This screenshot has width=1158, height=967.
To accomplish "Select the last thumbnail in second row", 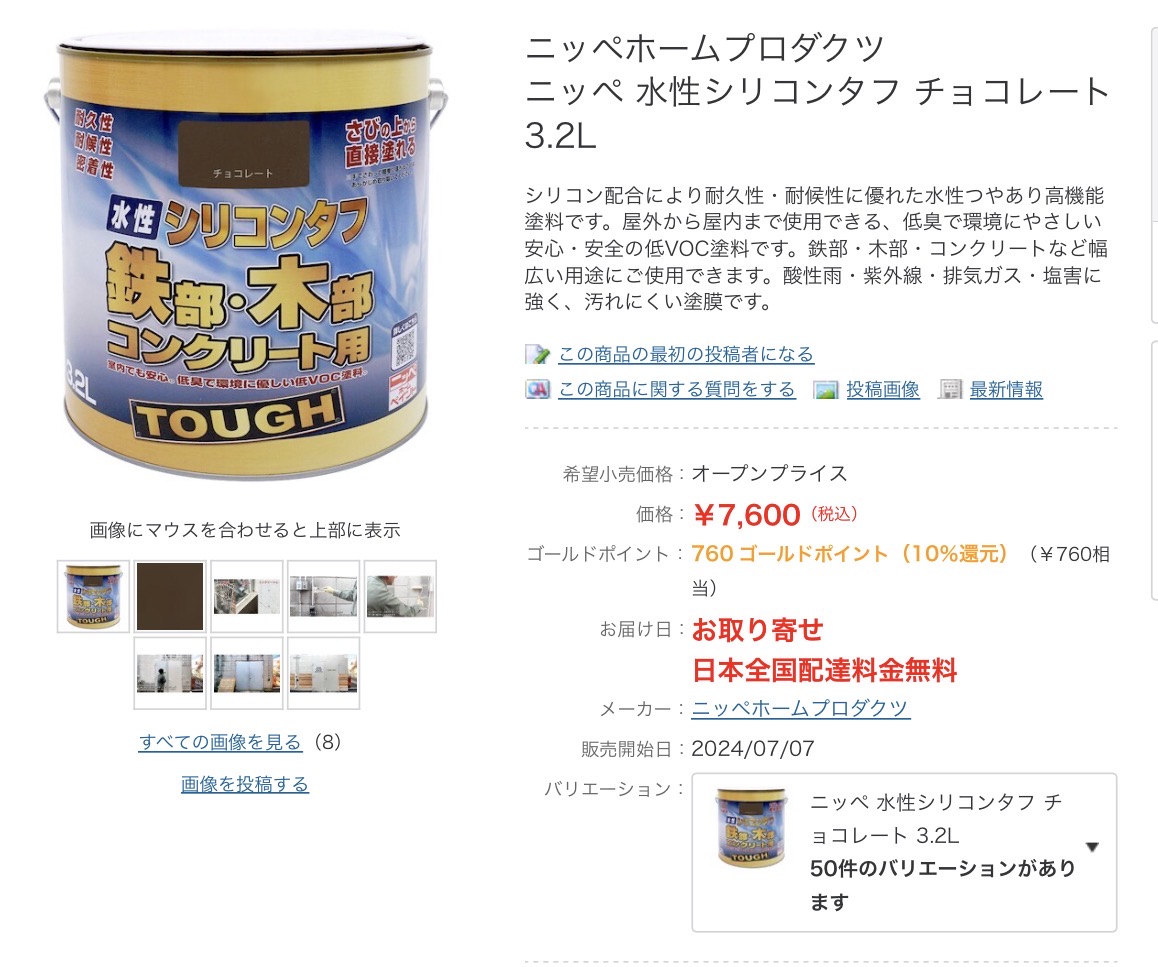I will point(323,673).
